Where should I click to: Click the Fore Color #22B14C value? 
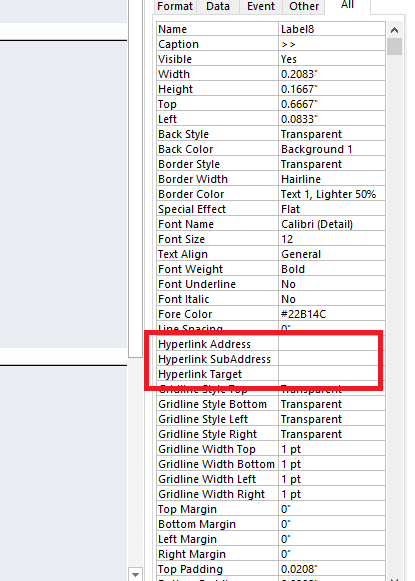click(332, 314)
